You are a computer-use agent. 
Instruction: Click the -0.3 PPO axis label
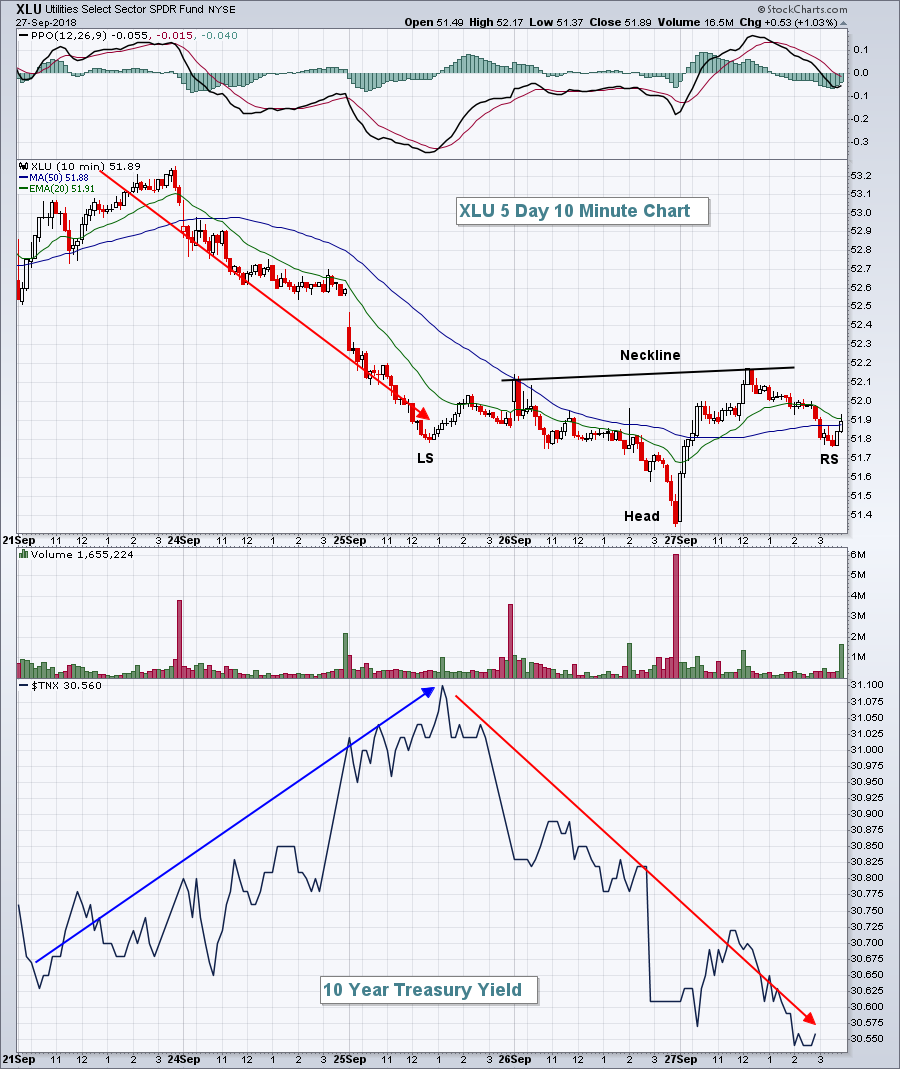(860, 142)
